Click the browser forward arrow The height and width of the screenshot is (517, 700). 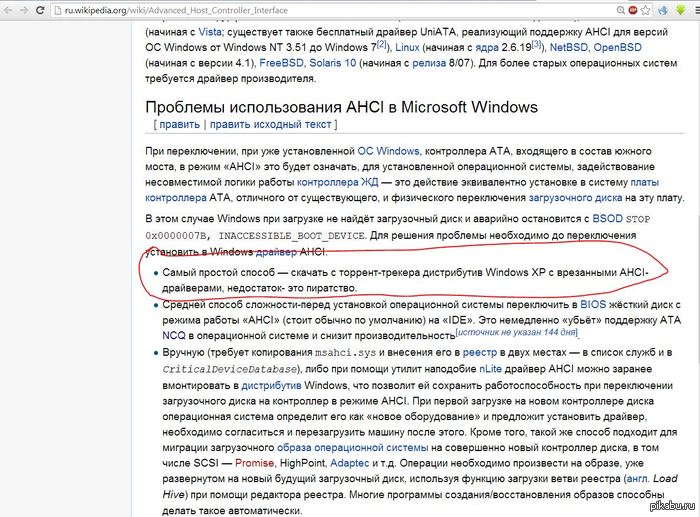[24, 10]
